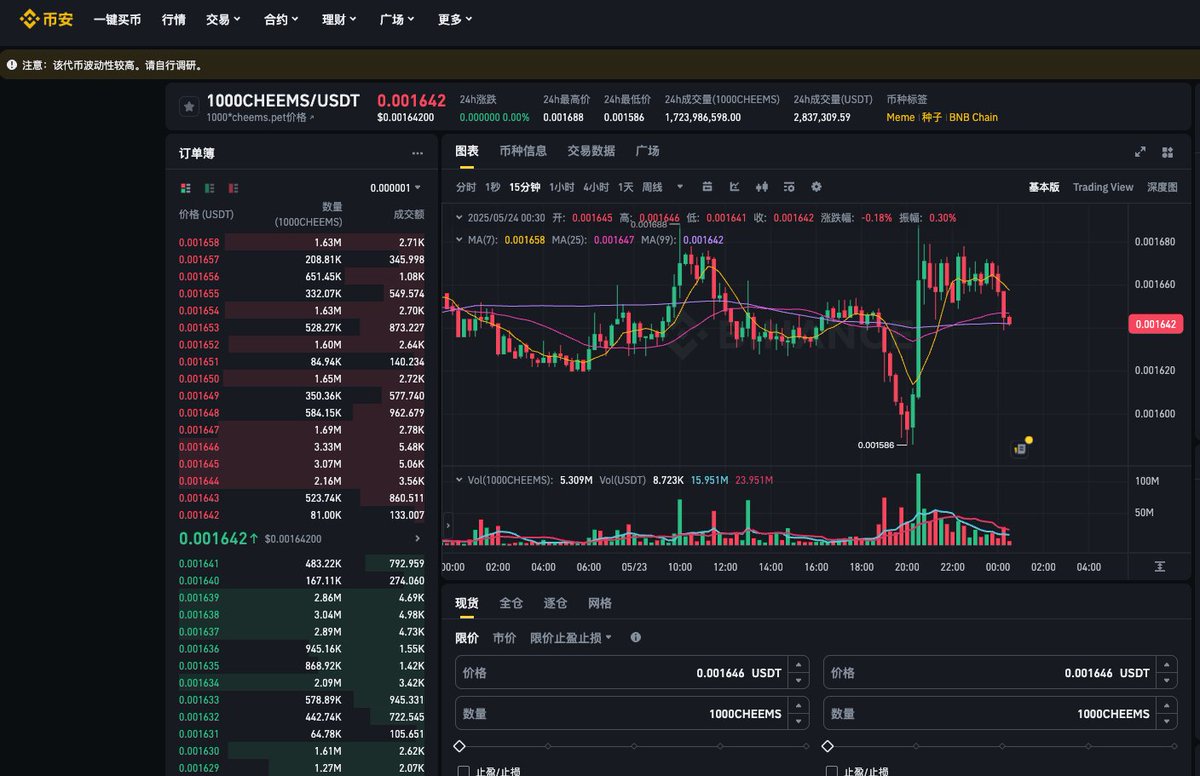
Task: Open the drawing tools icon in chart toolbar
Action: pyautogui.click(x=735, y=187)
